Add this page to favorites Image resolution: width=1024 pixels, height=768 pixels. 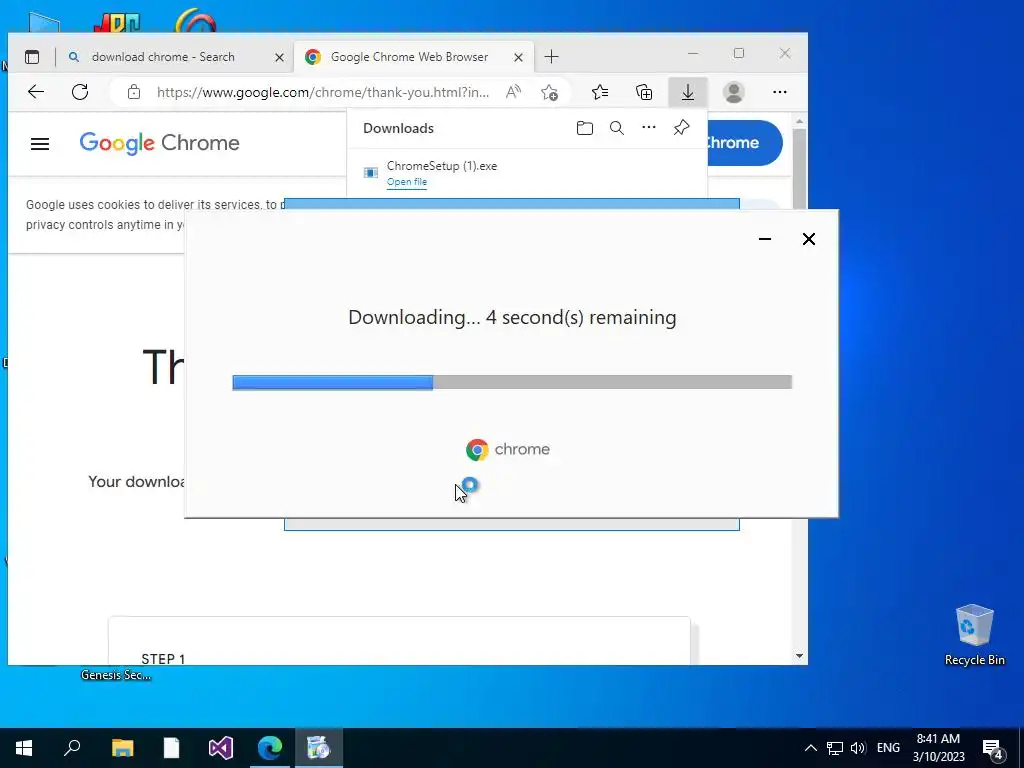tap(549, 92)
